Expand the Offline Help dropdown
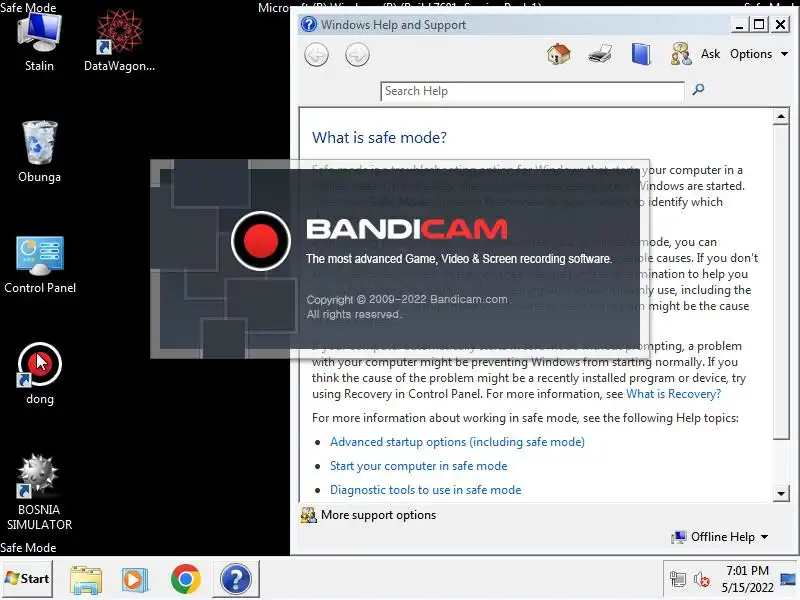800x600 pixels. [720, 537]
